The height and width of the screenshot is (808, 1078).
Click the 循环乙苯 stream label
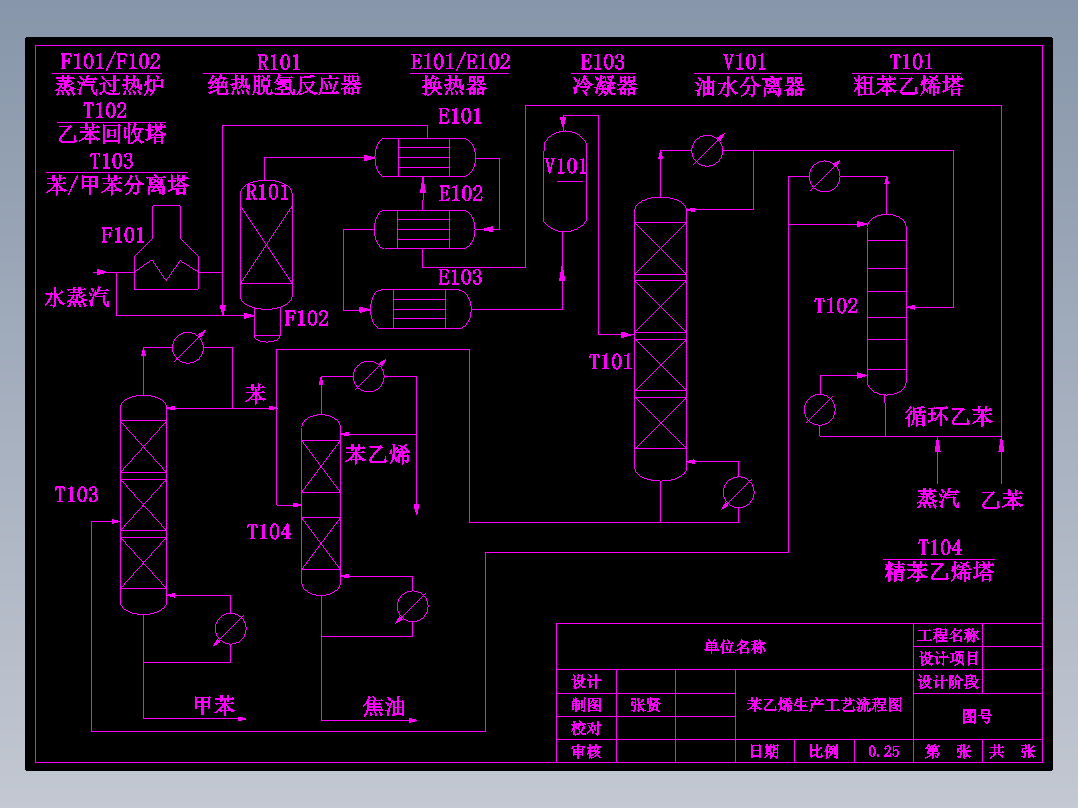(949, 416)
